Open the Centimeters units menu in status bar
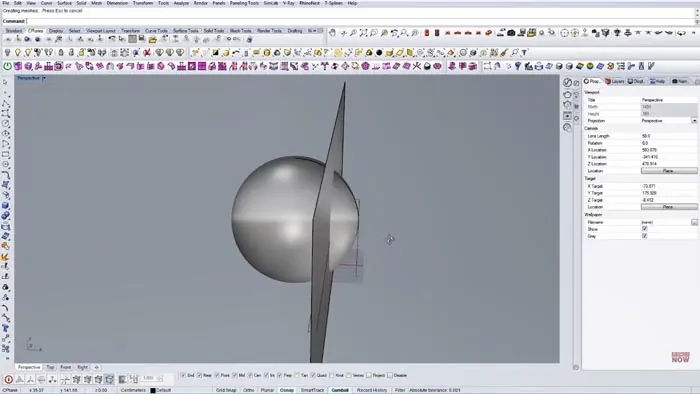This screenshot has height=394, width=700. click(133, 390)
